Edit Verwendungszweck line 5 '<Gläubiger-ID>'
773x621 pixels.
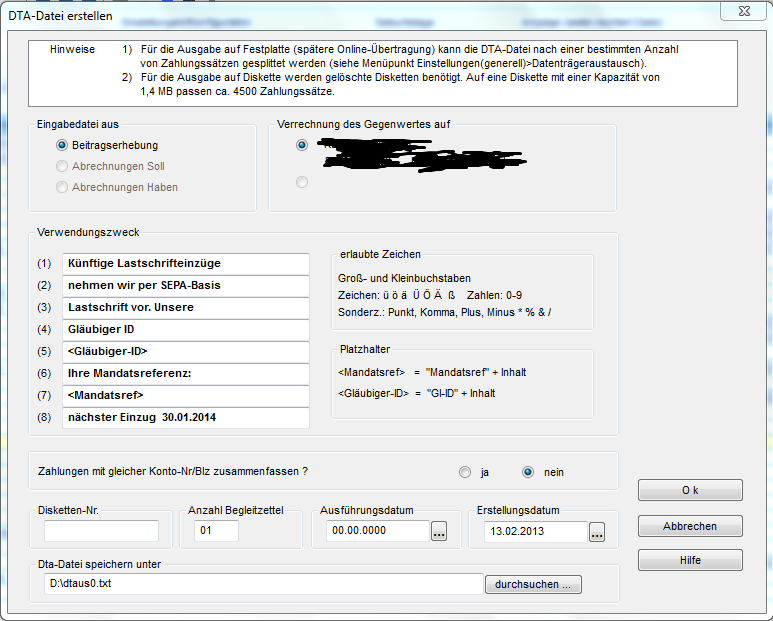pyautogui.click(x=185, y=351)
